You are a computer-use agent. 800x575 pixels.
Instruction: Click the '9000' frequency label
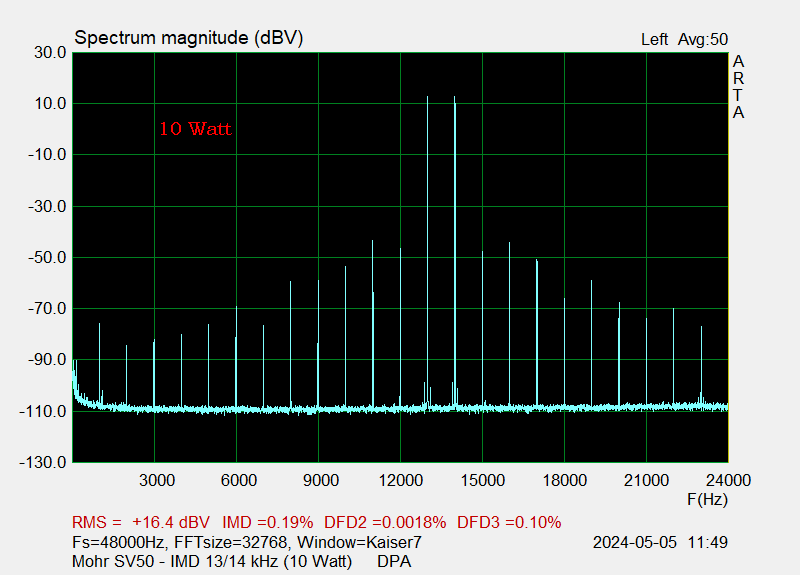pos(321,480)
